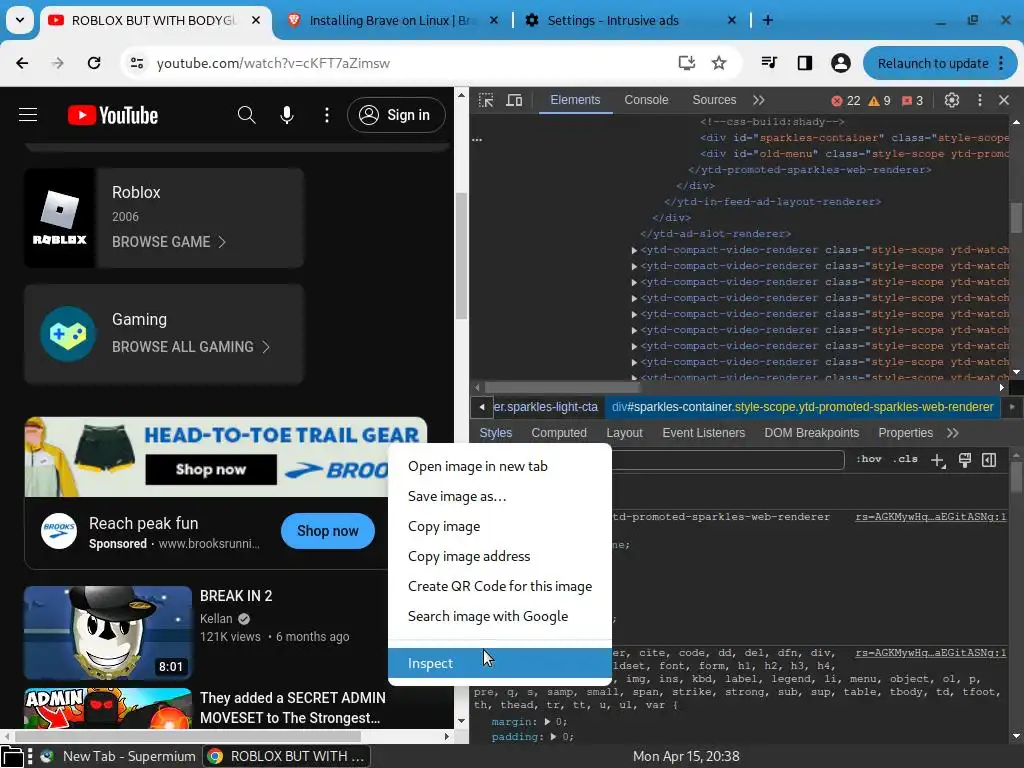Viewport: 1024px width, 768px height.
Task: Select the div id old-menu element line
Action: (x=854, y=154)
